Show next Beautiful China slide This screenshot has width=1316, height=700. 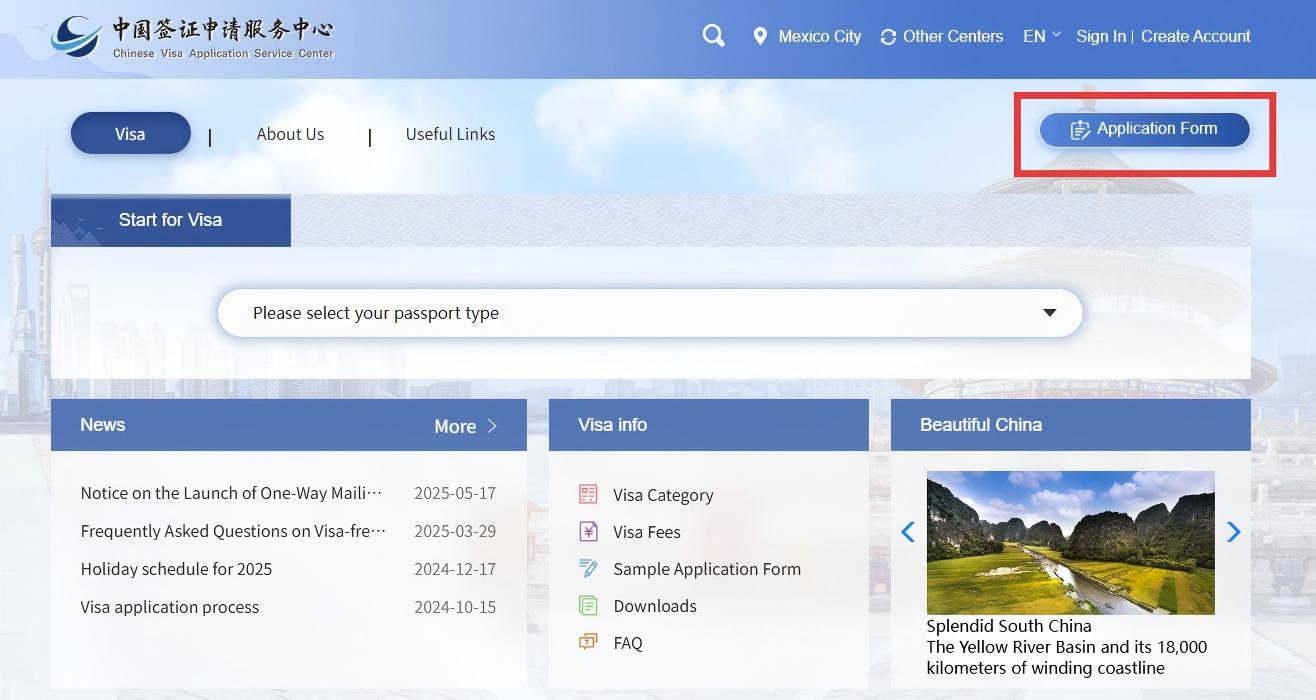[1233, 532]
